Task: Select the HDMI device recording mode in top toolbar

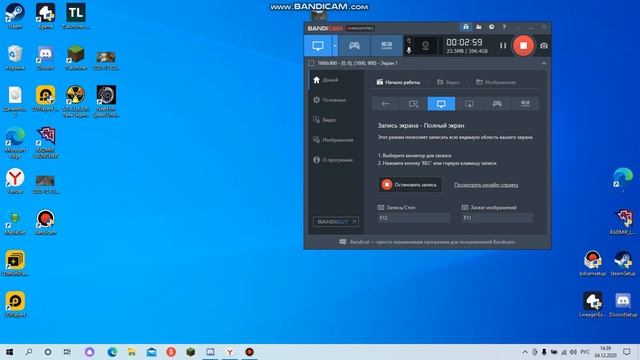Action: tap(386, 46)
